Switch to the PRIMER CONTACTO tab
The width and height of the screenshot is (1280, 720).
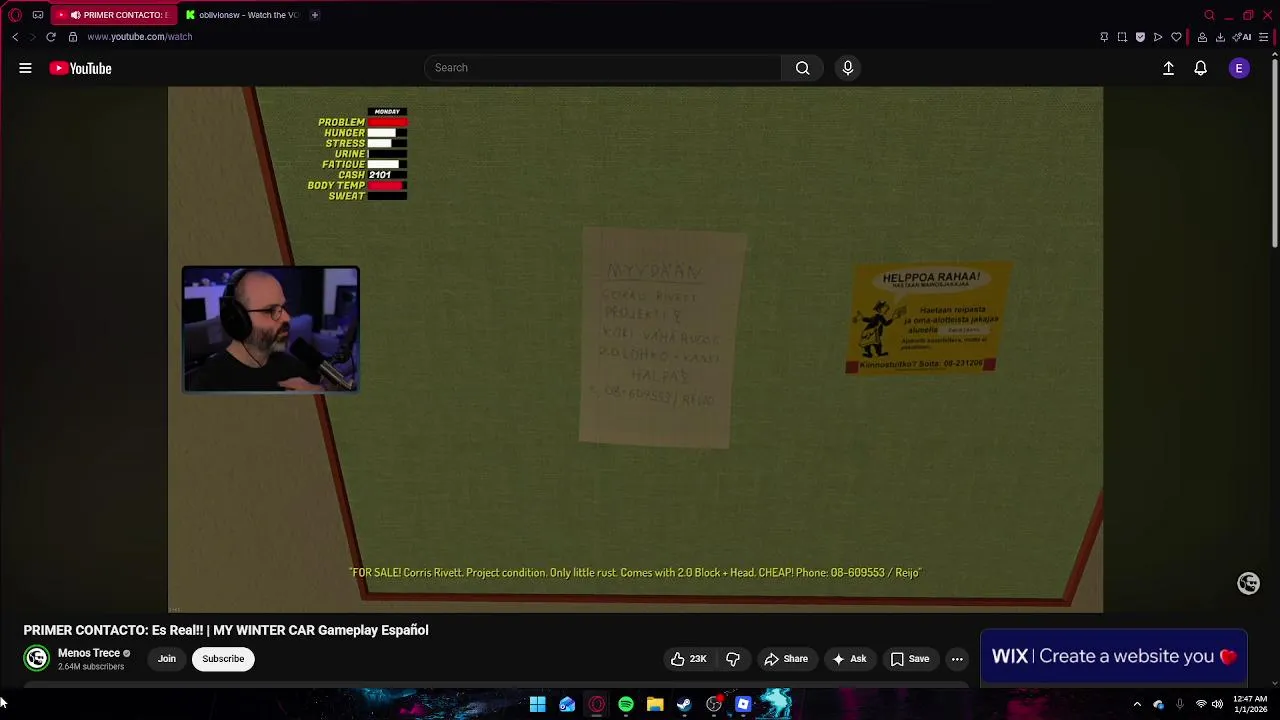click(113, 15)
